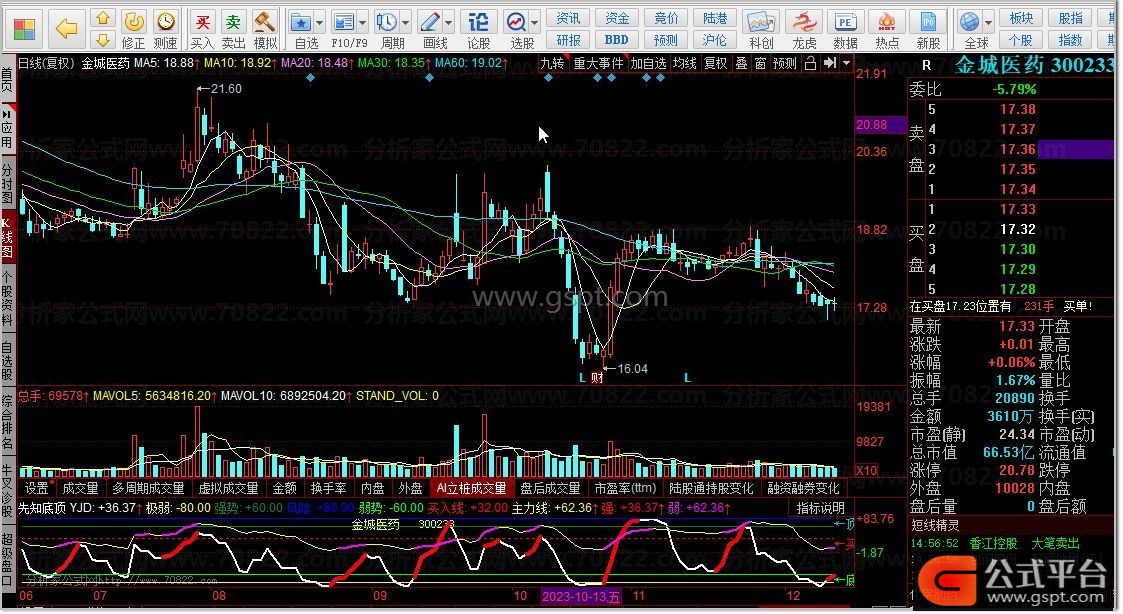This screenshot has height=614, width=1123.
Task: Toggle 均线 moving average display
Action: [685, 63]
